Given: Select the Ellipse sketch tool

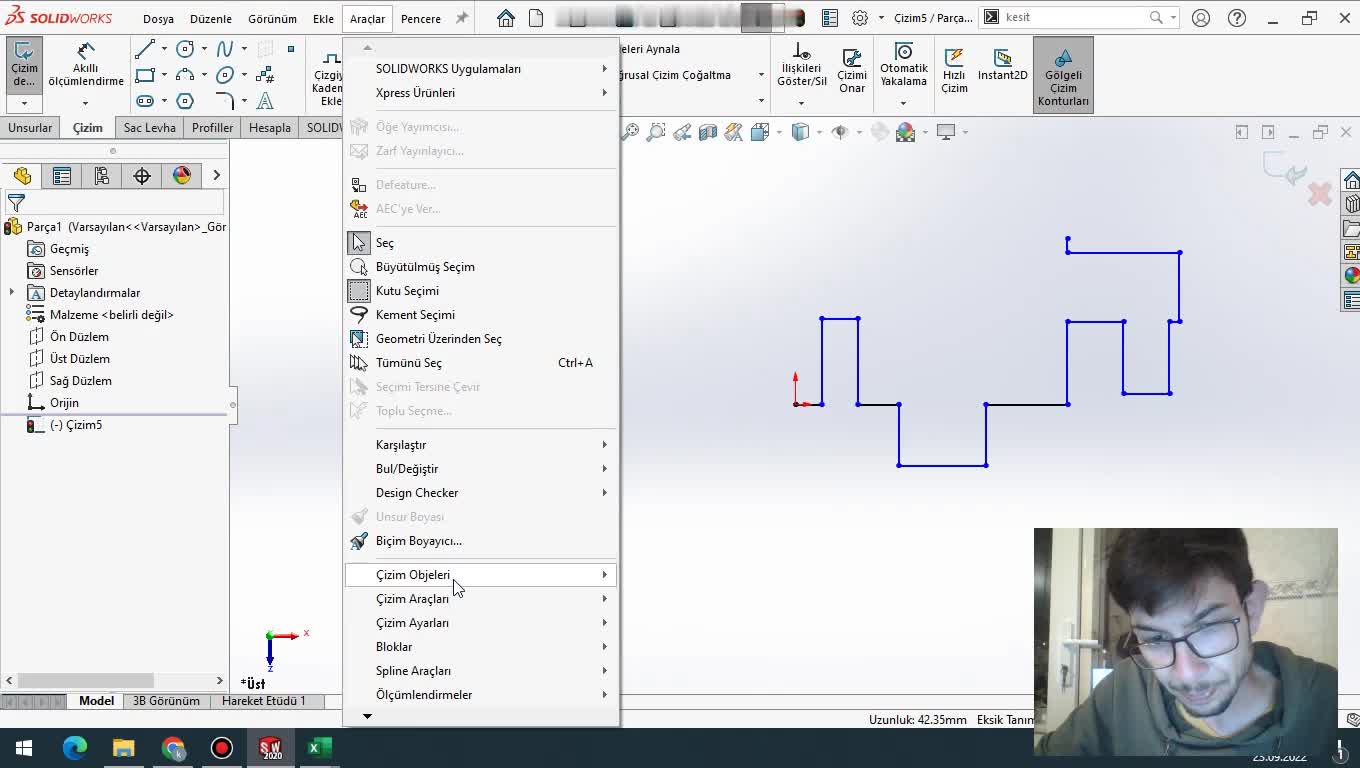Looking at the screenshot, I should coord(225,75).
